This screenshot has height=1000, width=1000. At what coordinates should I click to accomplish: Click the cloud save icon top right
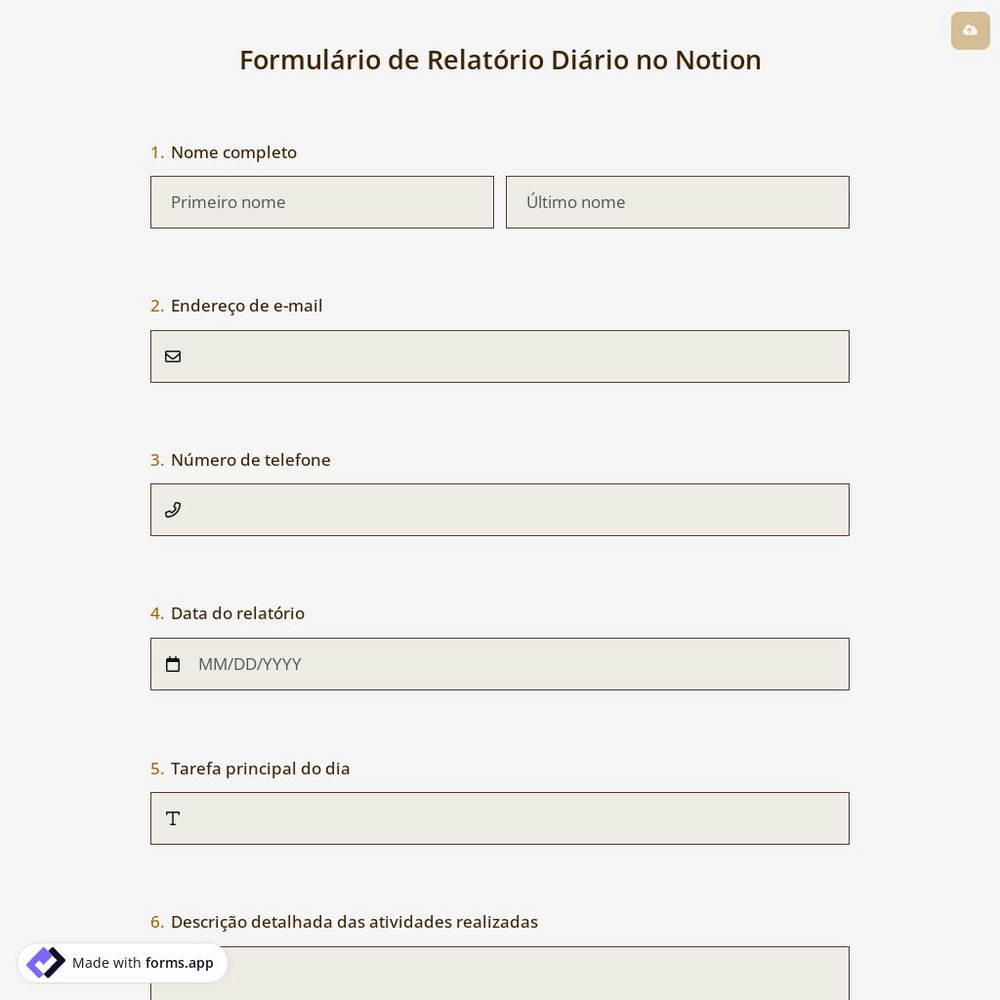970,30
